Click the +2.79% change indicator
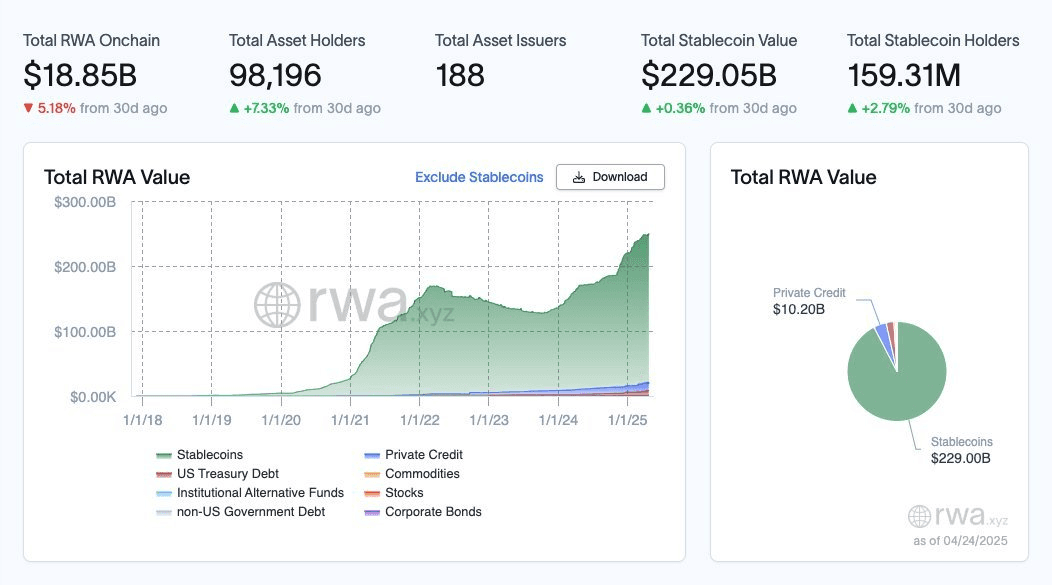The image size is (1052, 585). point(879,108)
